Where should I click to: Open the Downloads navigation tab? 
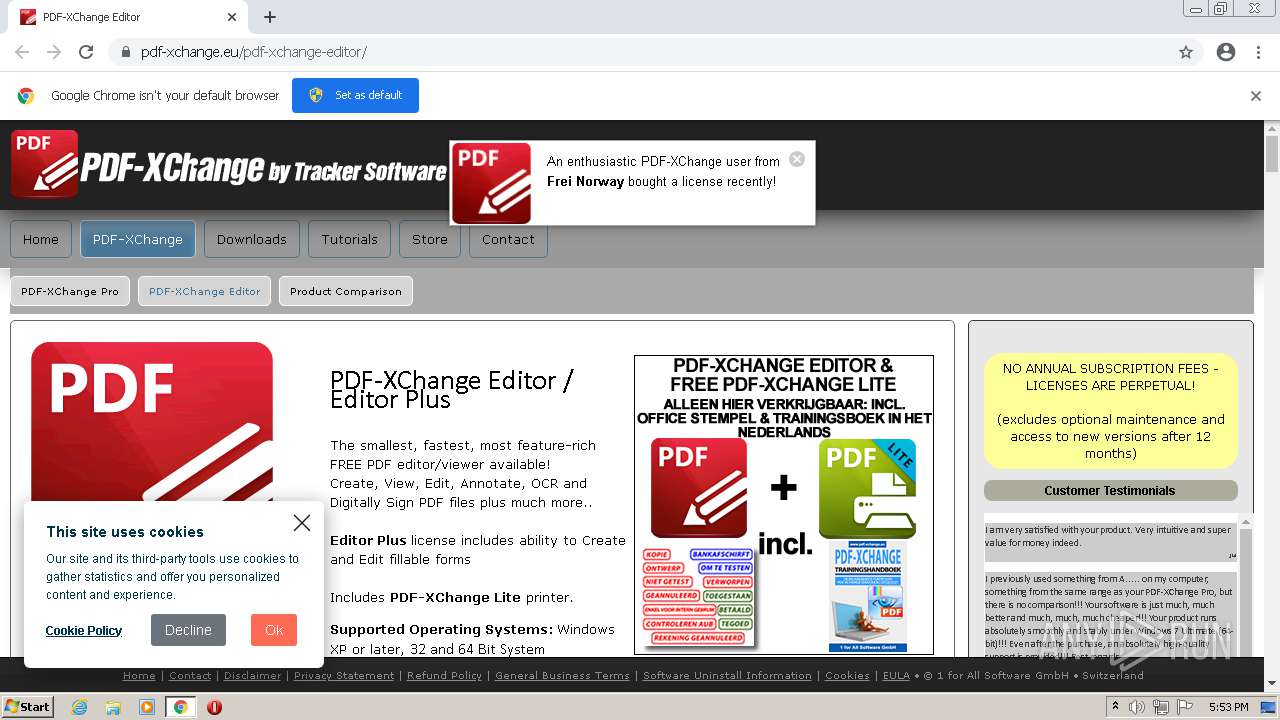(252, 239)
